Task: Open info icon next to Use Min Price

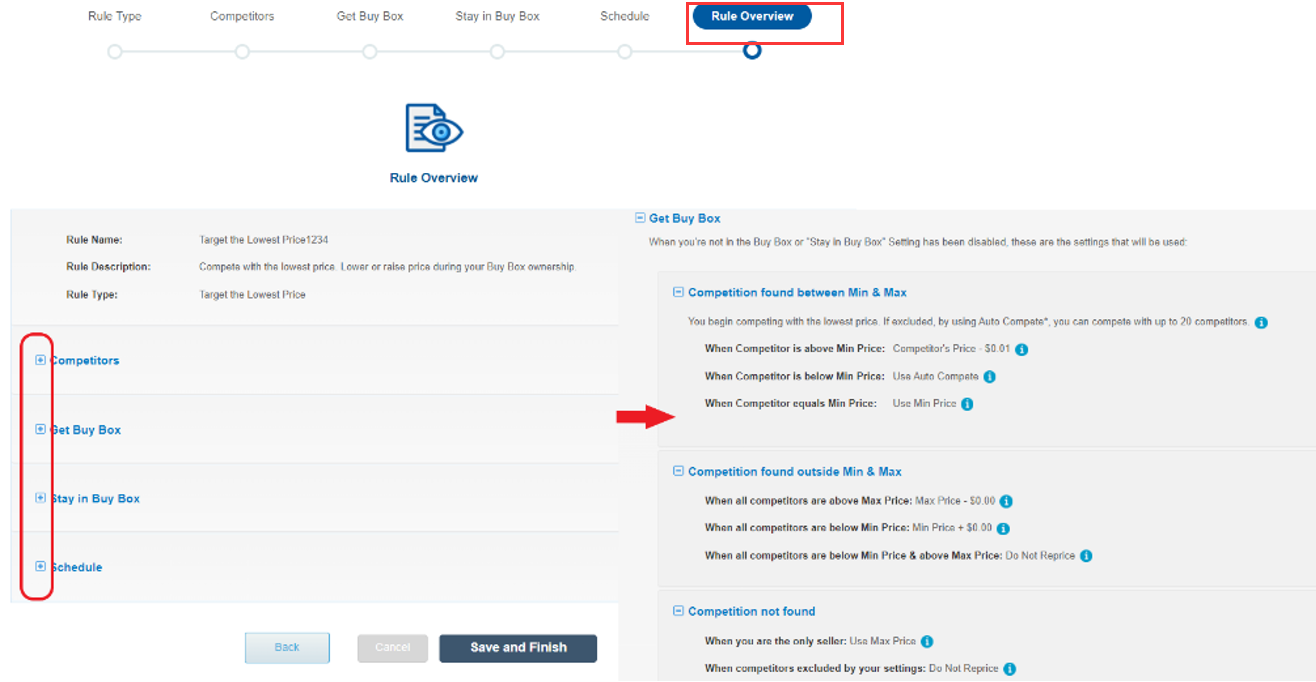Action: pos(967,404)
